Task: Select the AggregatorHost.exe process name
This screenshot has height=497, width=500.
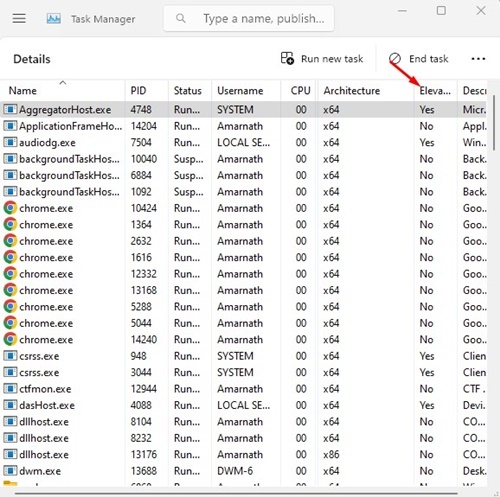Action: (65, 110)
